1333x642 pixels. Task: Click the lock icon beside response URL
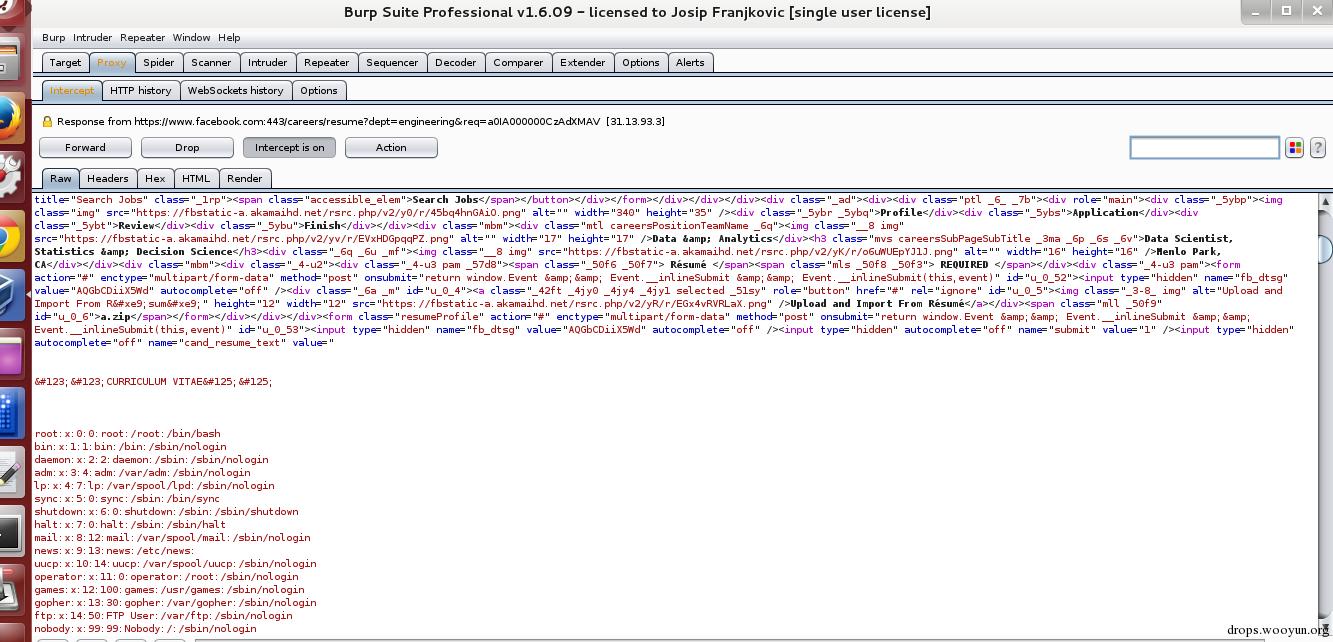(47, 121)
